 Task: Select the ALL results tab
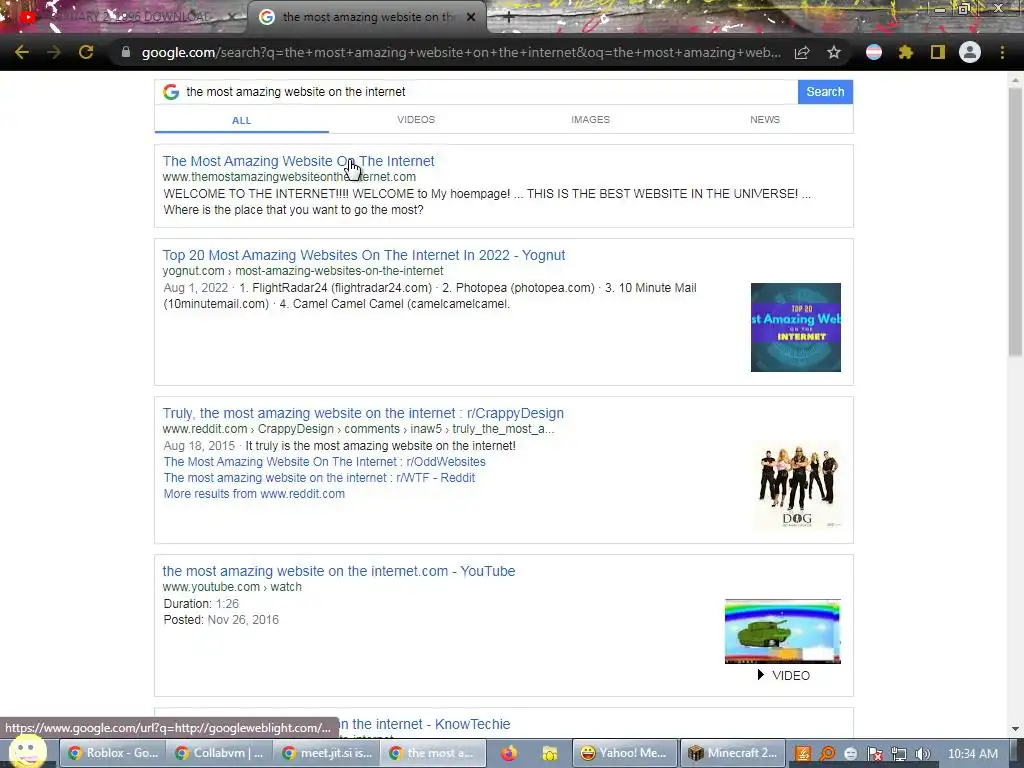coord(242,120)
